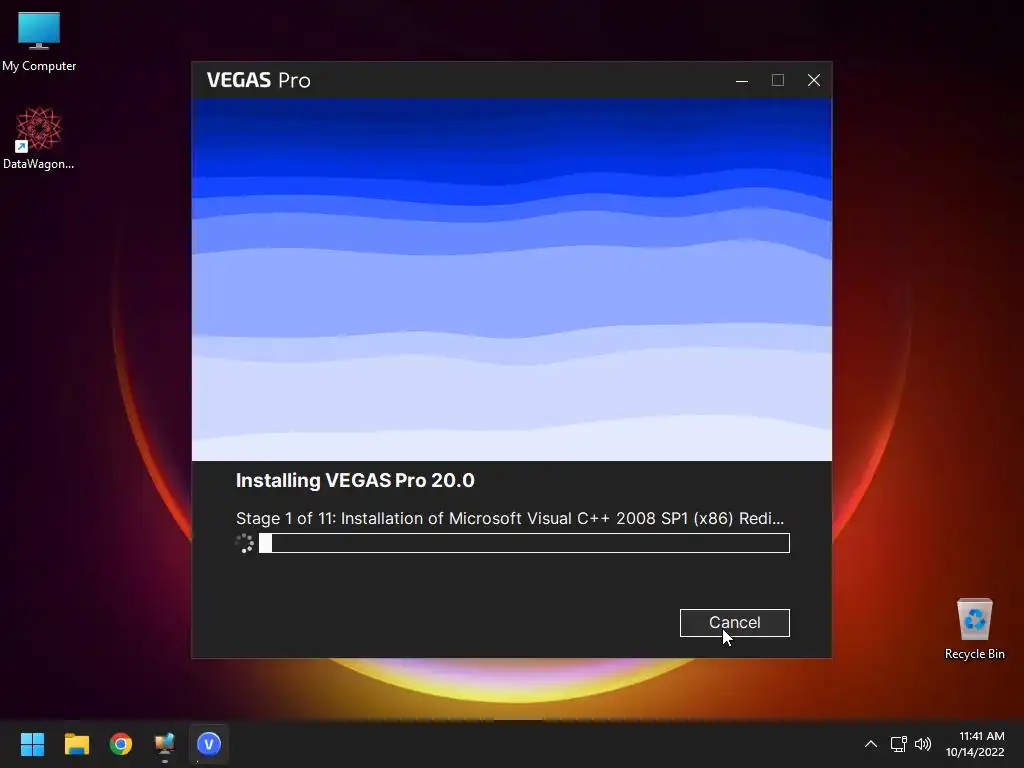Click the installation progress bar
Image resolution: width=1024 pixels, height=768 pixels.
(x=524, y=543)
